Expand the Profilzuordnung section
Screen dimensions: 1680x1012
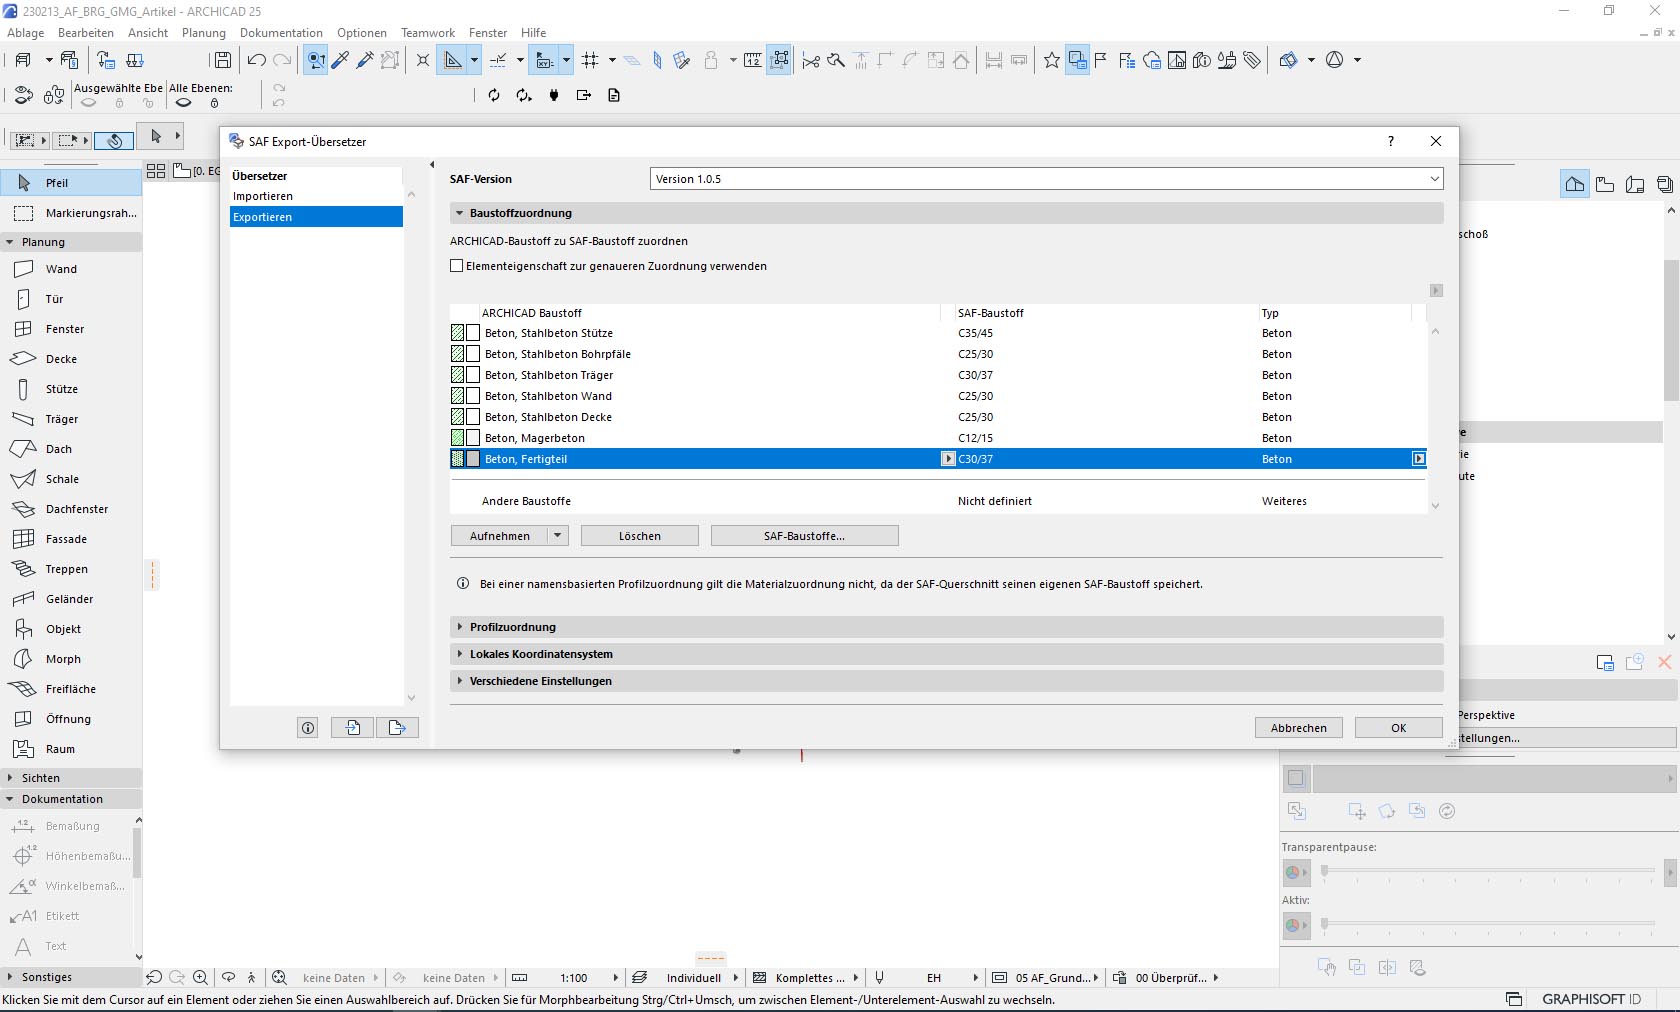click(x=460, y=627)
